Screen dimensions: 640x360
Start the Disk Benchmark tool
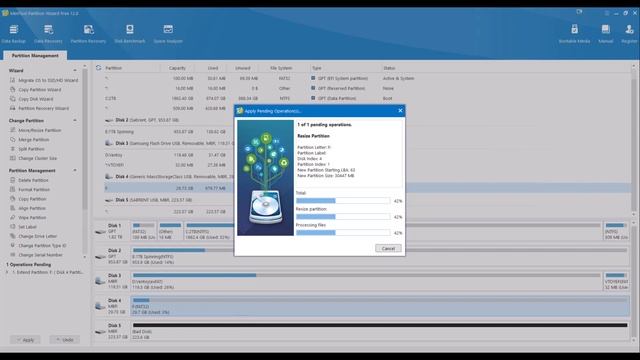[129, 33]
